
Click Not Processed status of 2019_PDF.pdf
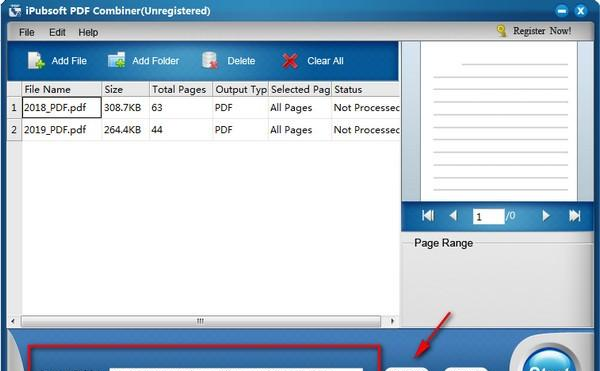(366, 130)
